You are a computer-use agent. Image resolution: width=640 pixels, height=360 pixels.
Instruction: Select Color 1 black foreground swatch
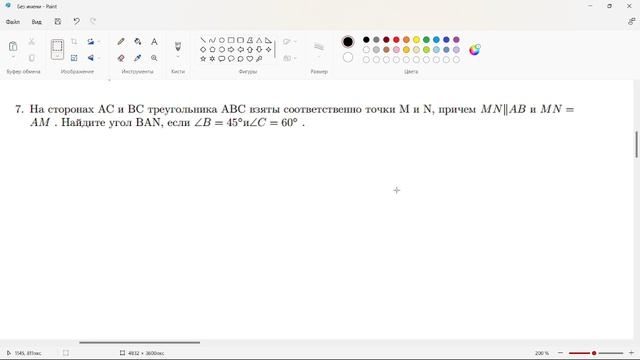coord(348,42)
